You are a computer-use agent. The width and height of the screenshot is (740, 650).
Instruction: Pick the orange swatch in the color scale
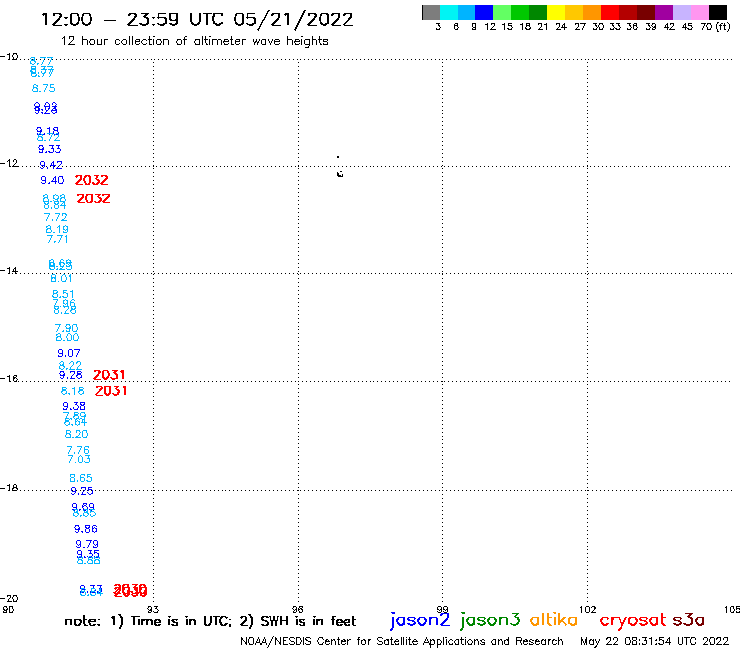click(x=592, y=12)
